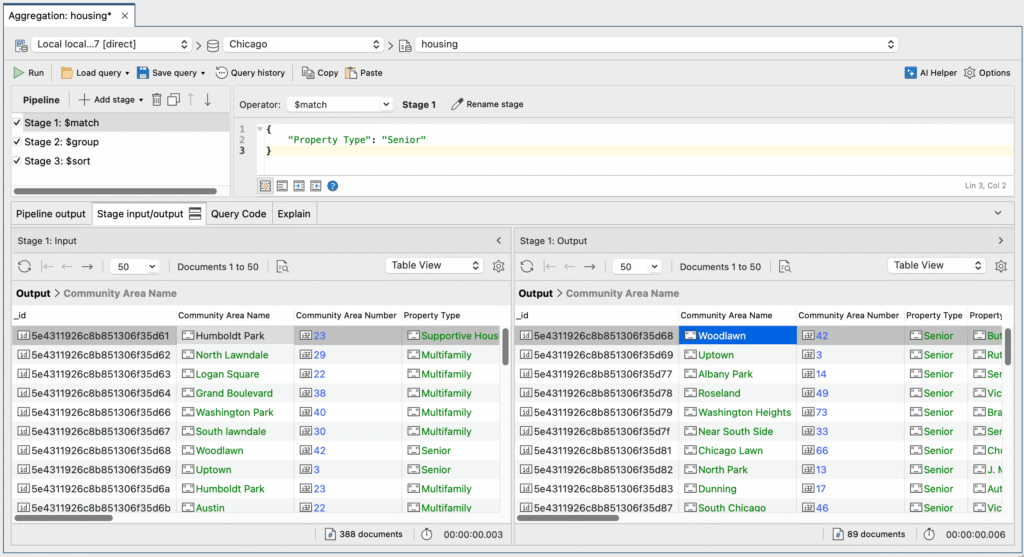Image resolution: width=1024 pixels, height=557 pixels.
Task: Click the Input panel horizontal scrollbar
Action: click(x=63, y=518)
